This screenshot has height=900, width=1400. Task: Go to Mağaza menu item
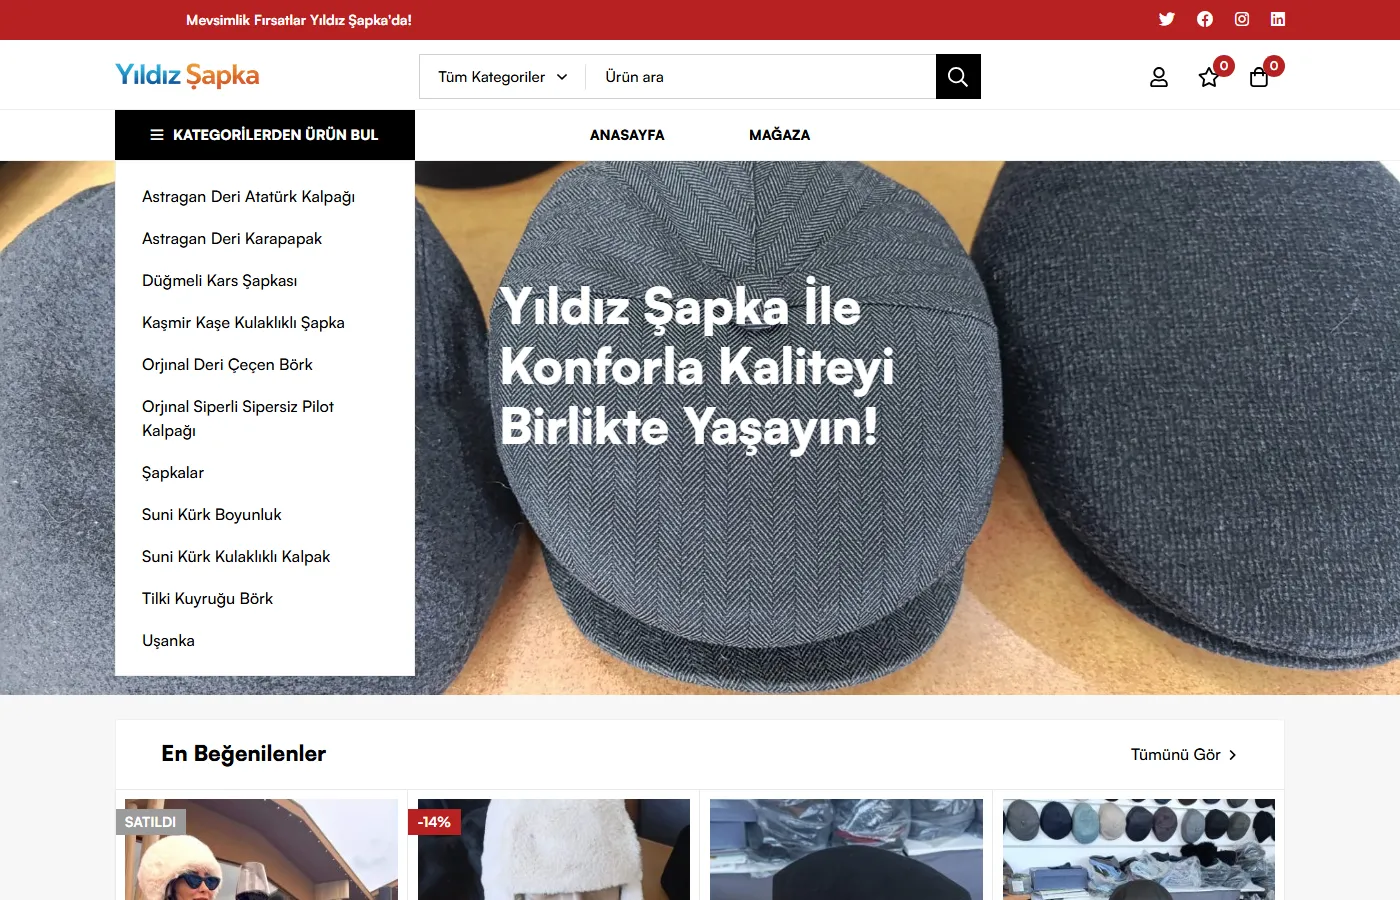(780, 135)
